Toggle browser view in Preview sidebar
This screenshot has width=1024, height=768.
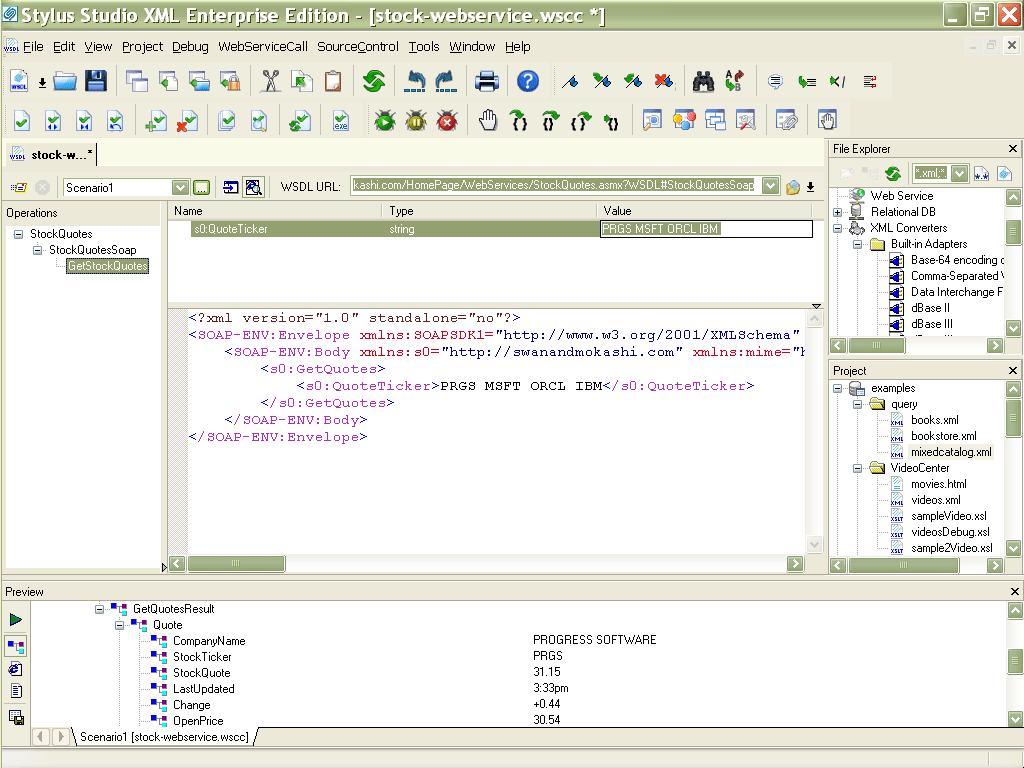[16, 669]
